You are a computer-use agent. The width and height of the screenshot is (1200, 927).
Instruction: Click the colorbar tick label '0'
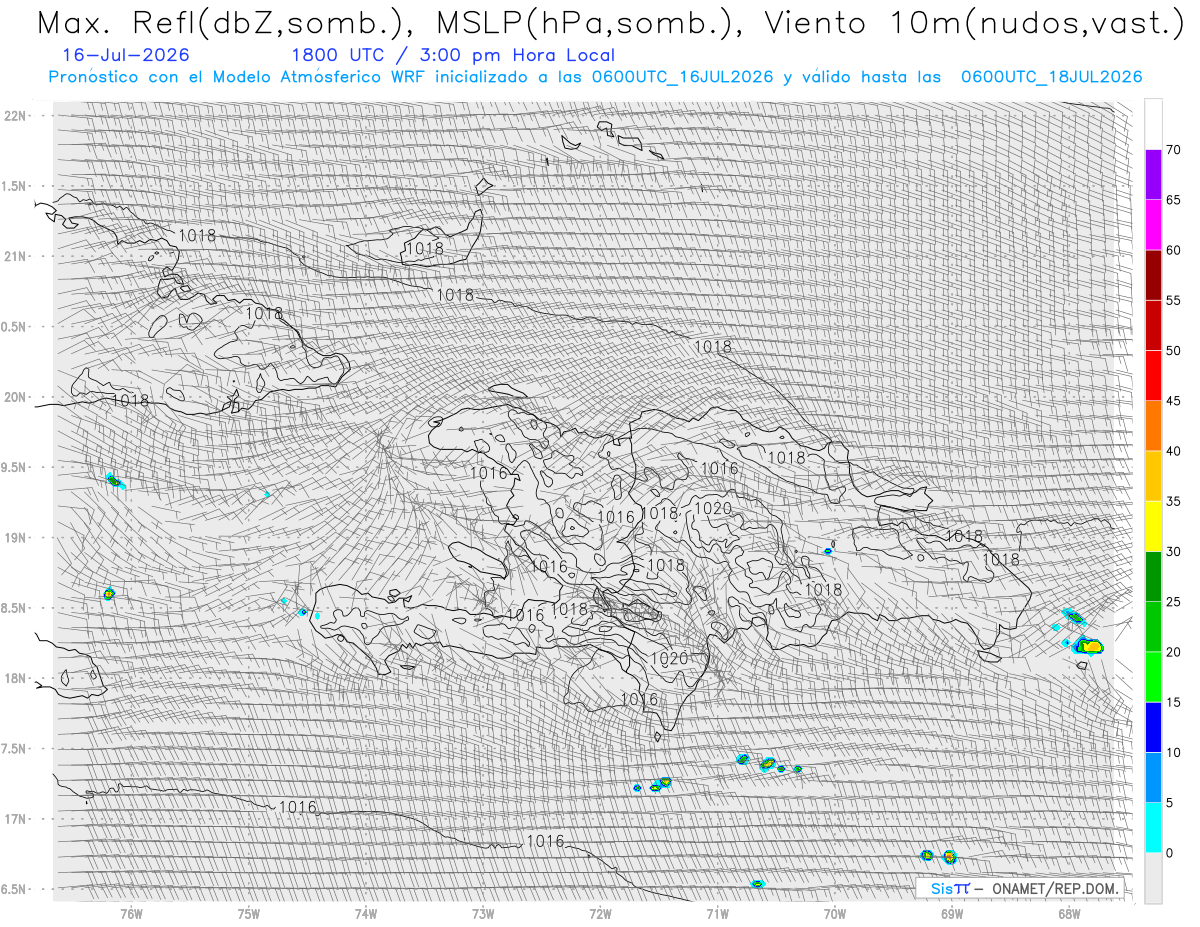pos(1169,852)
